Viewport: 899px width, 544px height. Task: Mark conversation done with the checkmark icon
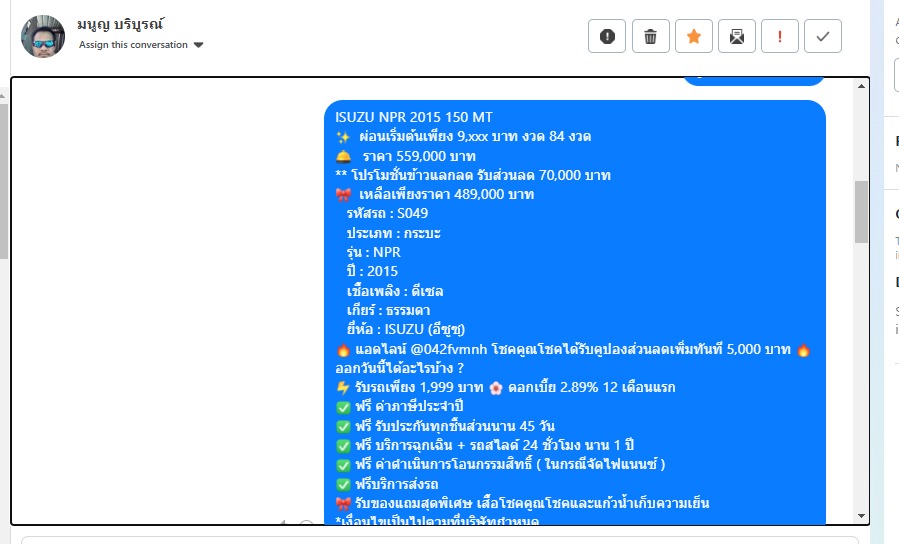[x=823, y=36]
